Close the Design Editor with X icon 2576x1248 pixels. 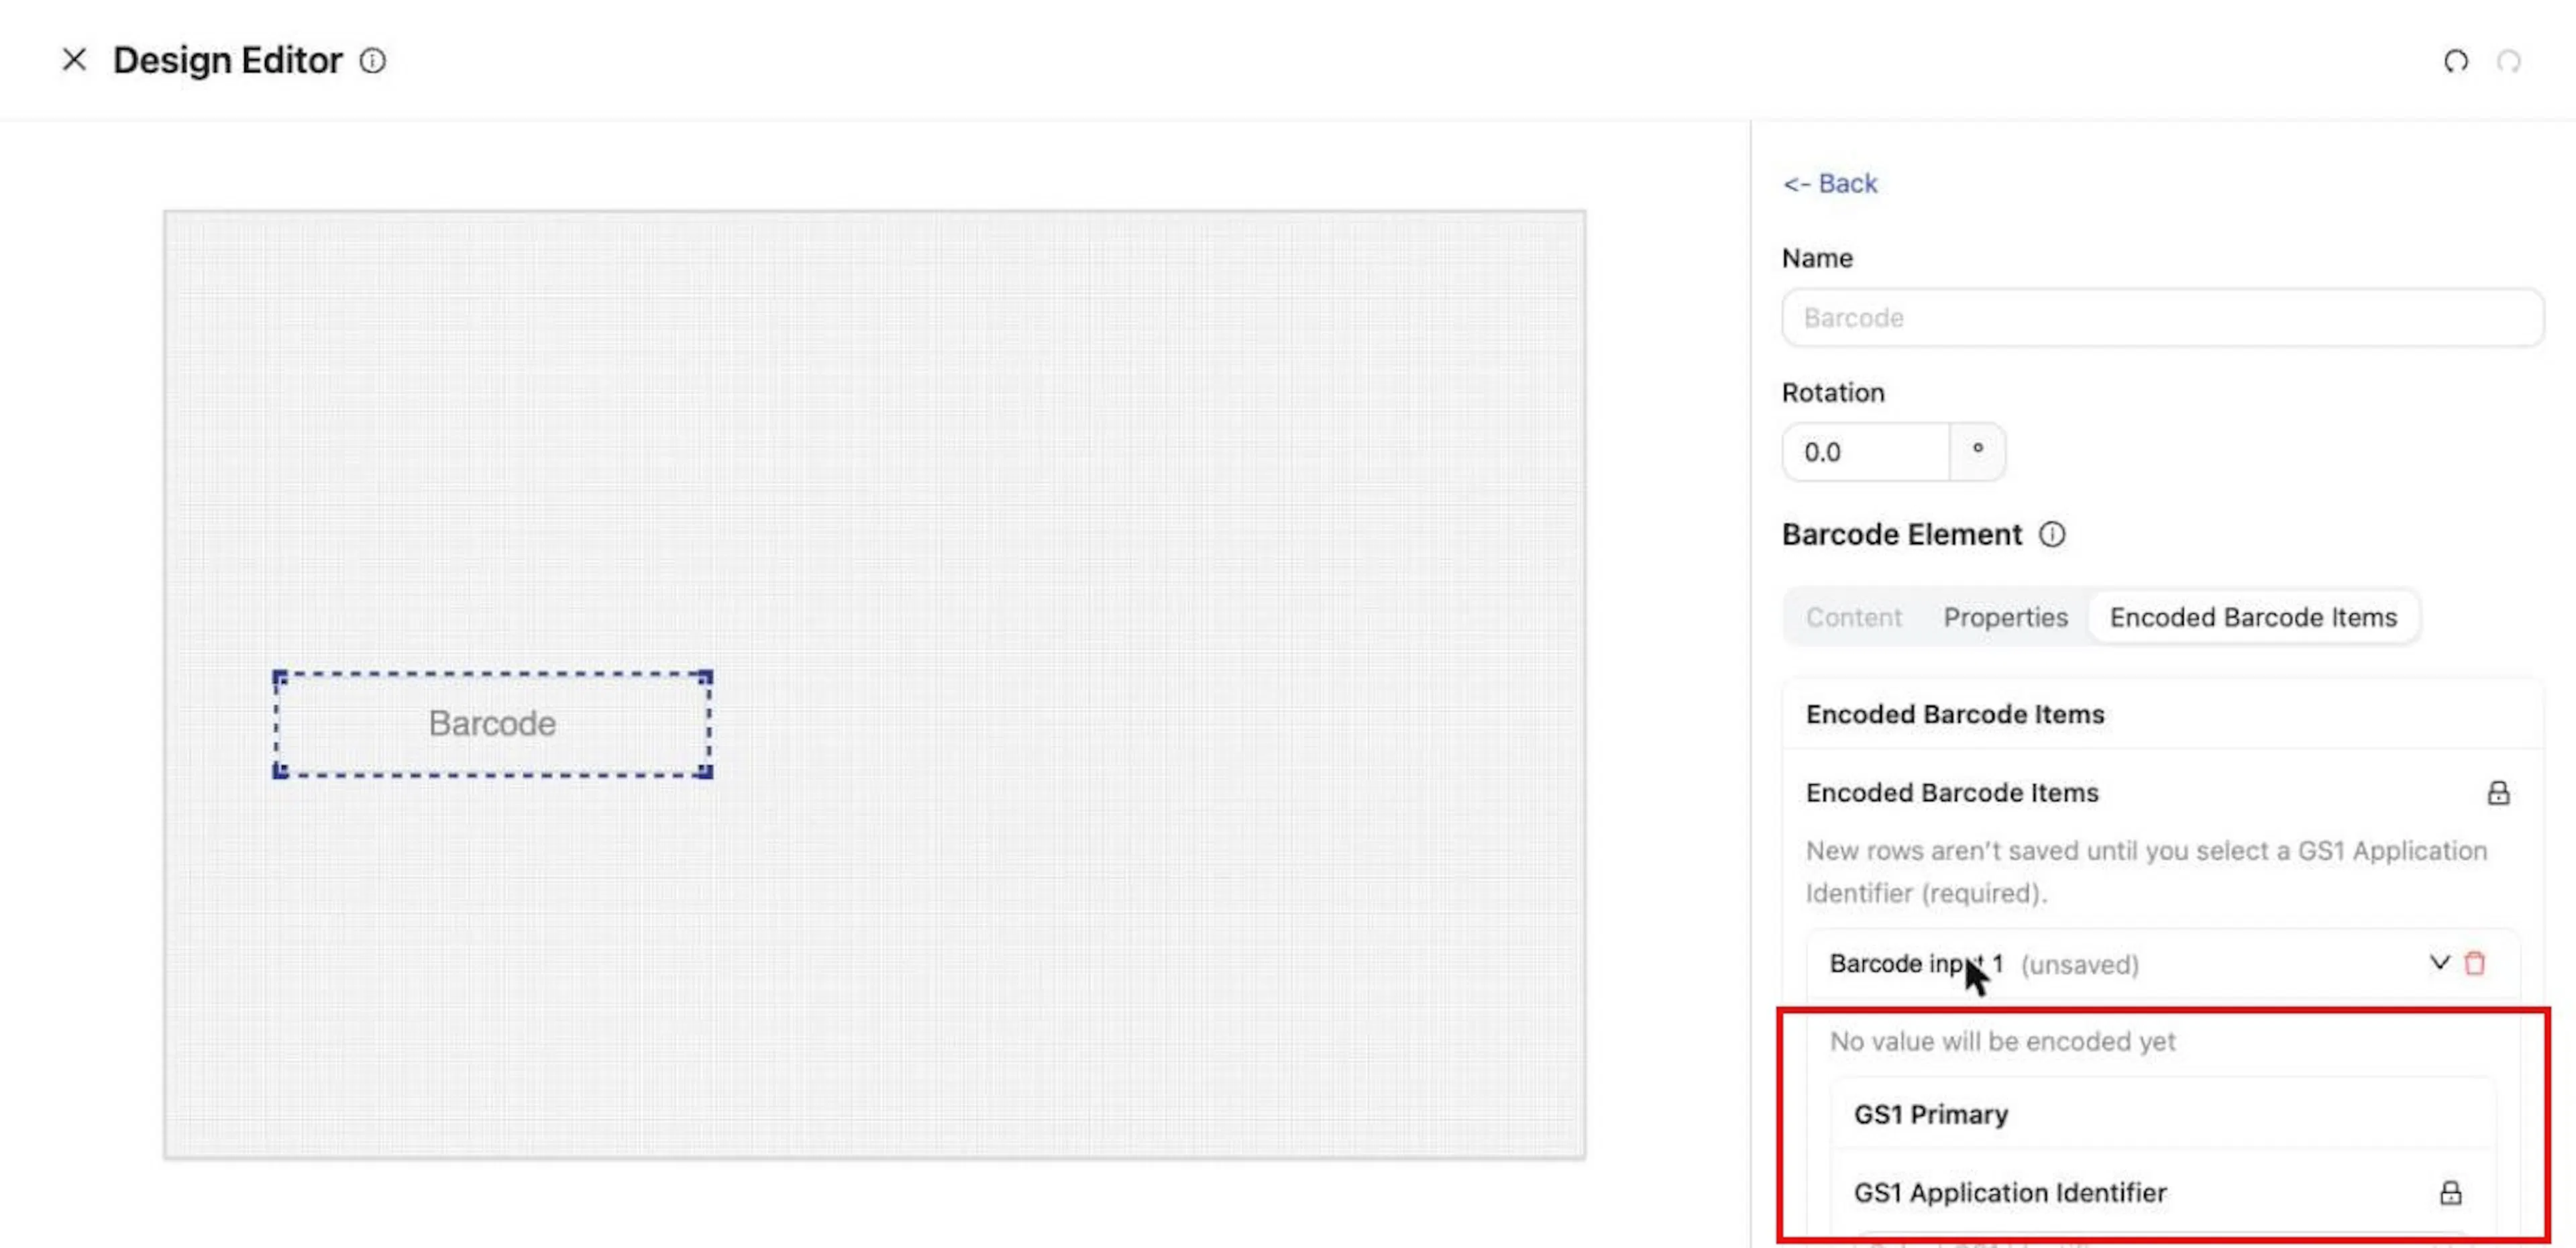pos(74,60)
